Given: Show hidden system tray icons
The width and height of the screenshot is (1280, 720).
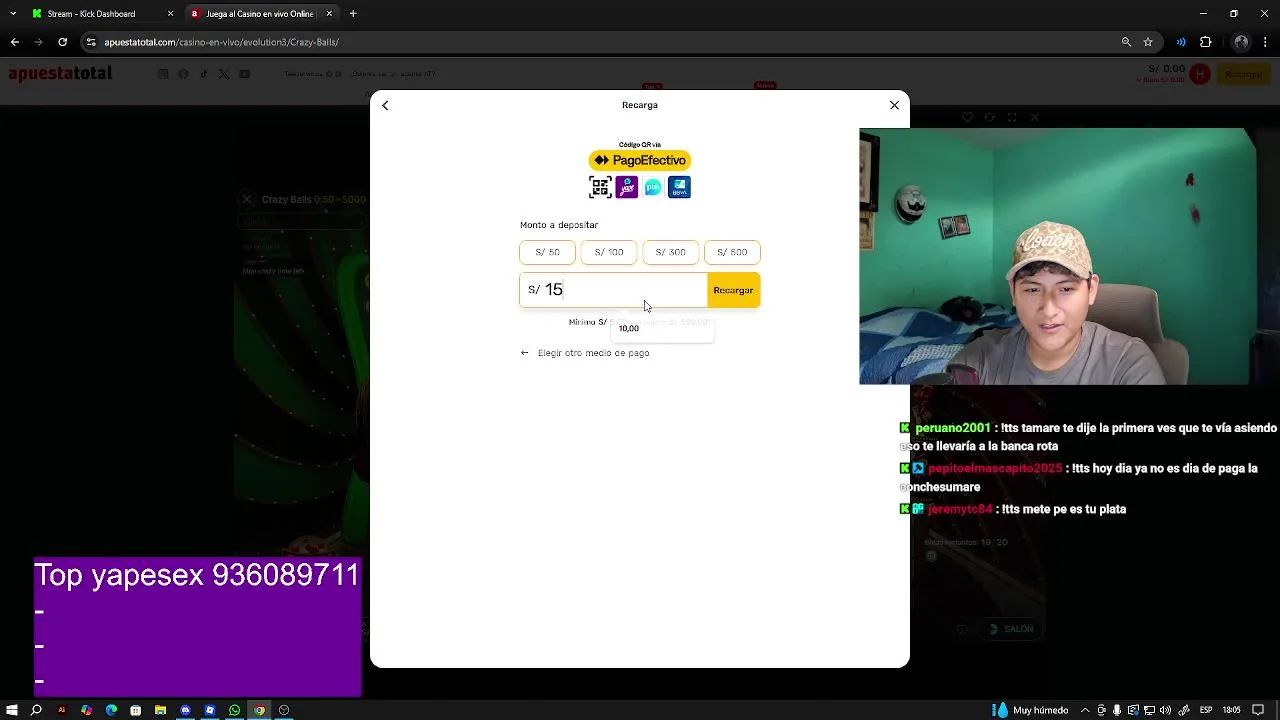Looking at the screenshot, I should click(1084, 710).
